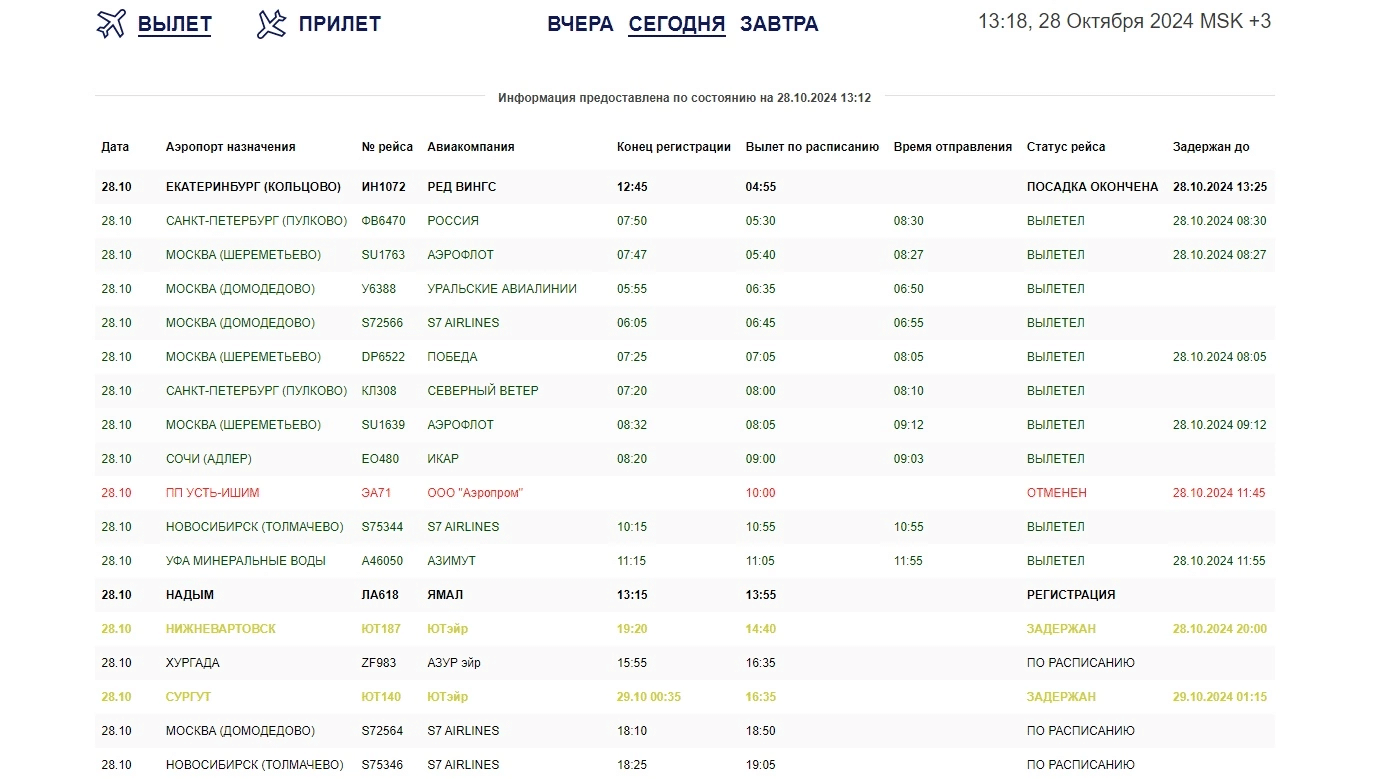The height and width of the screenshot is (779, 1398).
Task: Click the Задержан до column header
Action: pyautogui.click(x=1211, y=147)
